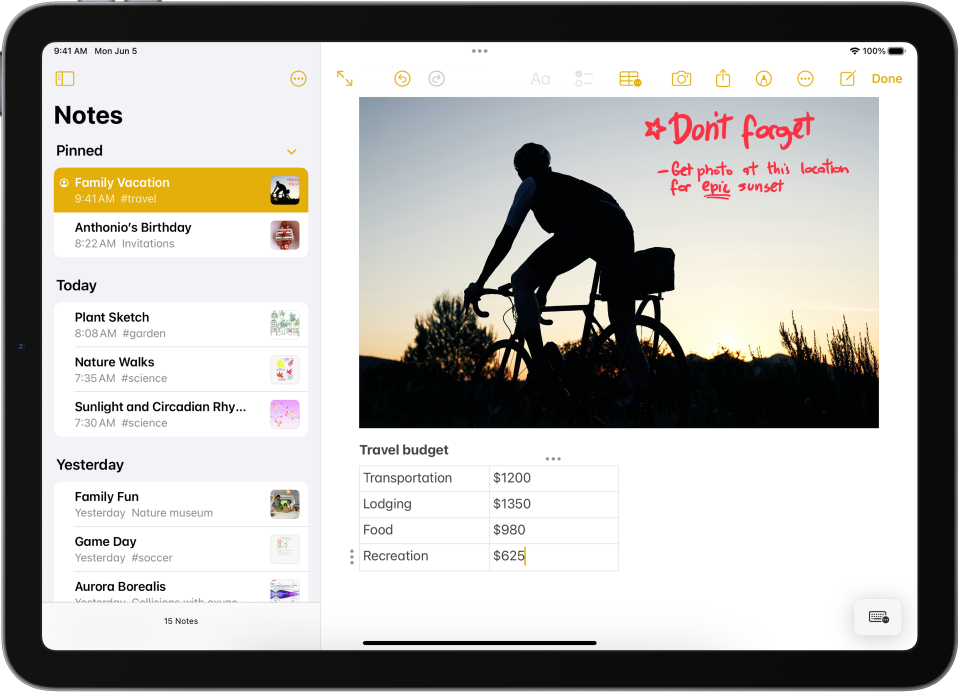
Task: Click the Travel budget heading
Action: coord(404,450)
